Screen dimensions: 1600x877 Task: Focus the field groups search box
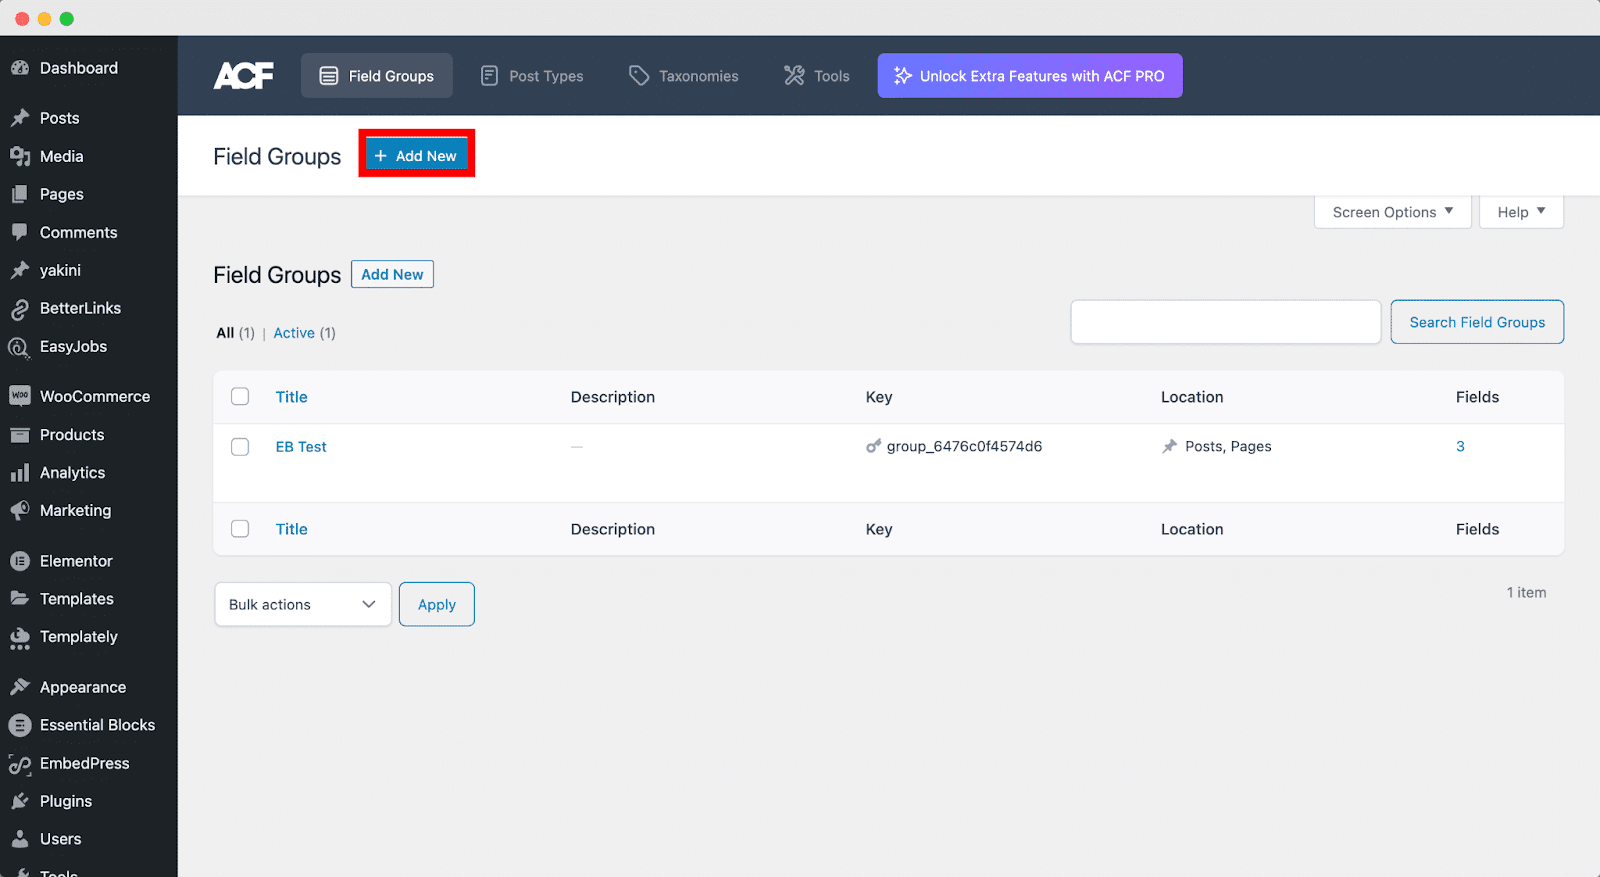pos(1226,322)
